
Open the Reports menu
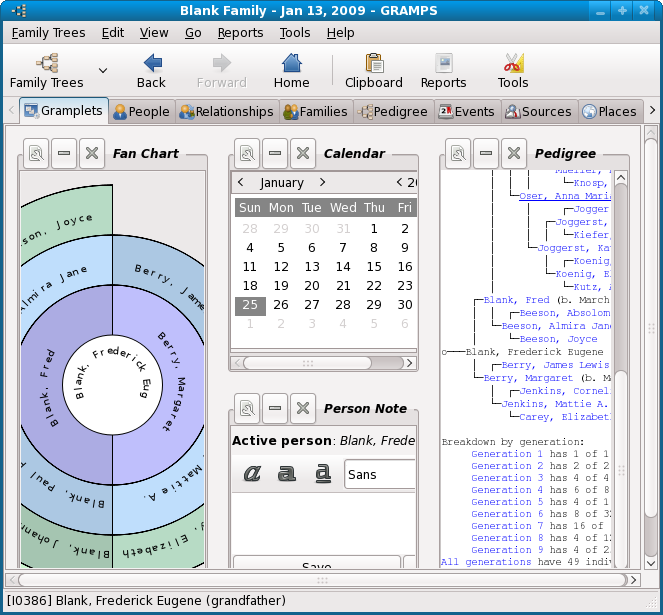240,33
